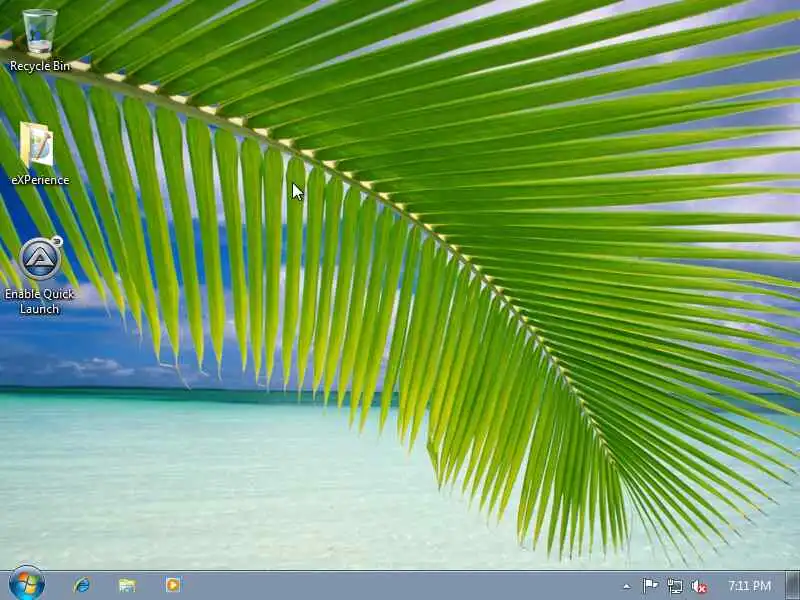Click the Show Desktop button
The height and width of the screenshot is (600, 800).
pyautogui.click(x=792, y=586)
